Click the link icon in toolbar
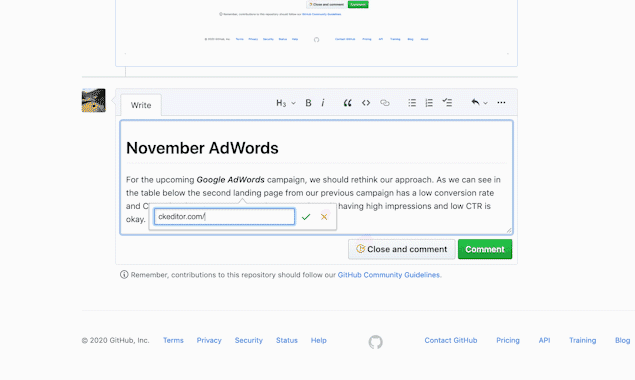 click(385, 103)
